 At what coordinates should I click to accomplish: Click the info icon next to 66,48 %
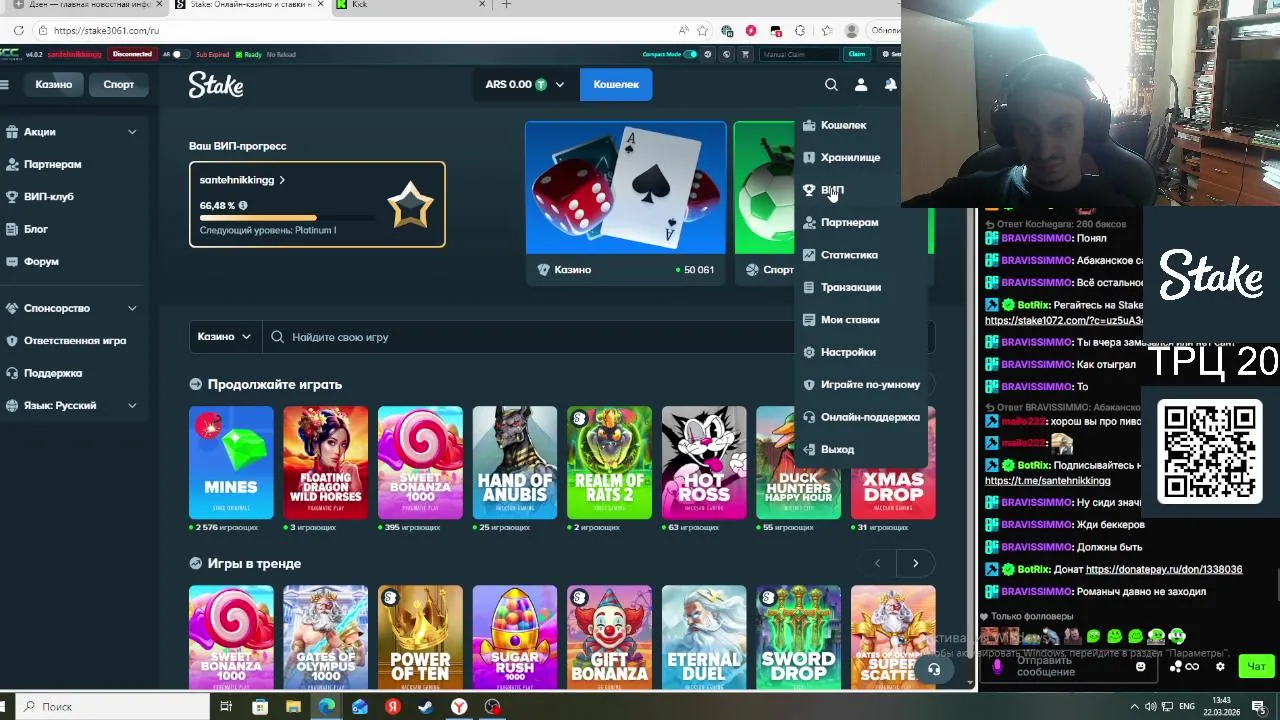[243, 205]
